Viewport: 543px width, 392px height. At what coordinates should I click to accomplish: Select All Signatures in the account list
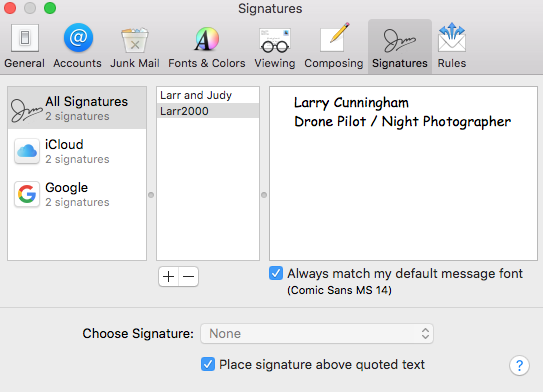pyautogui.click(x=77, y=108)
